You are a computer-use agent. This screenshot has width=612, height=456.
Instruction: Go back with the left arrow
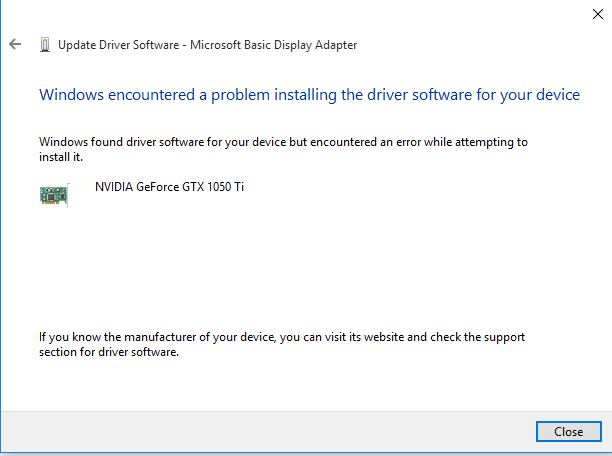tap(15, 44)
